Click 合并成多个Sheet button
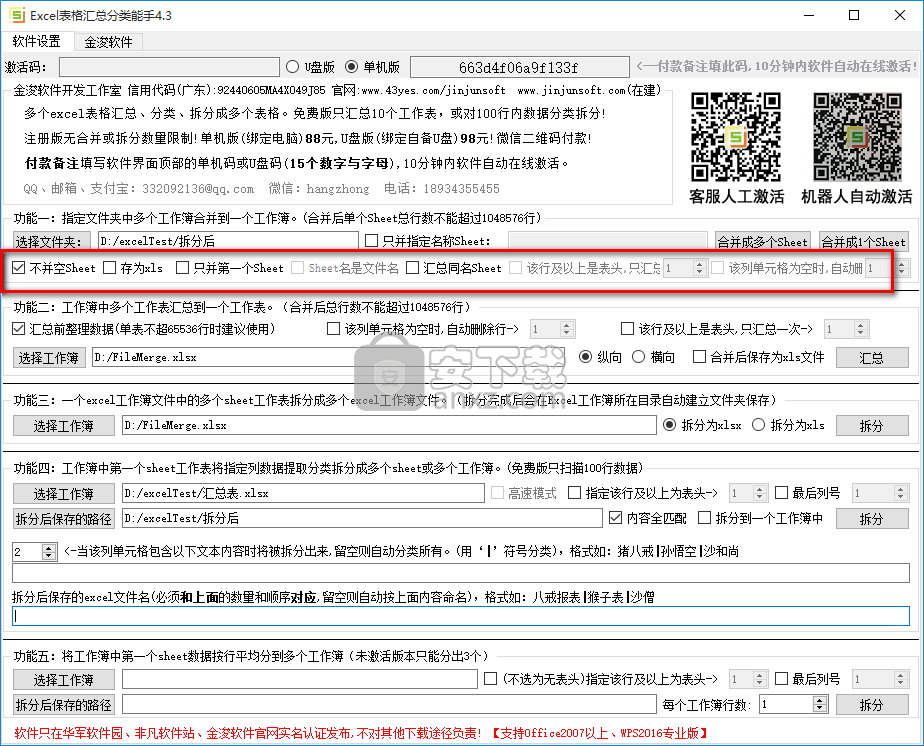The width and height of the screenshot is (924, 746). (x=762, y=241)
